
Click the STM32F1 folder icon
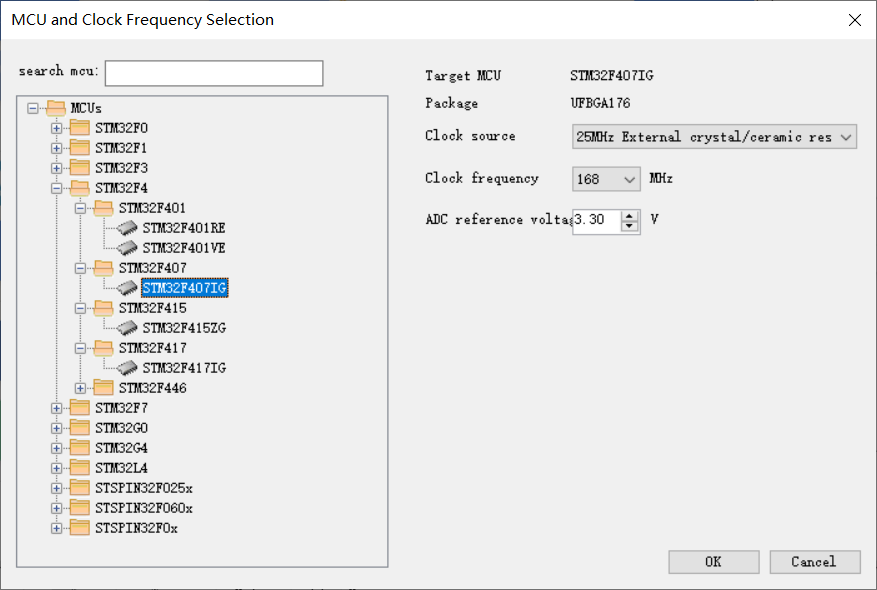[79, 148]
